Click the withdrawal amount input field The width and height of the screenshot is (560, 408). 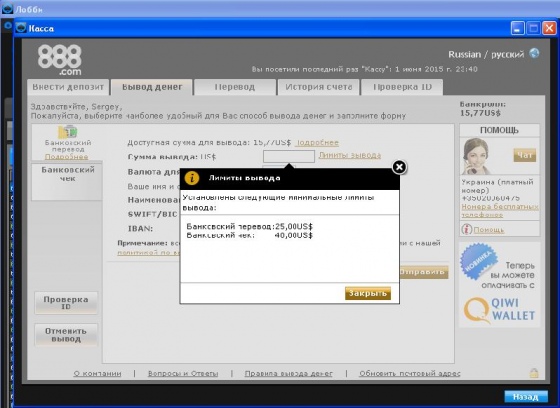(x=289, y=156)
